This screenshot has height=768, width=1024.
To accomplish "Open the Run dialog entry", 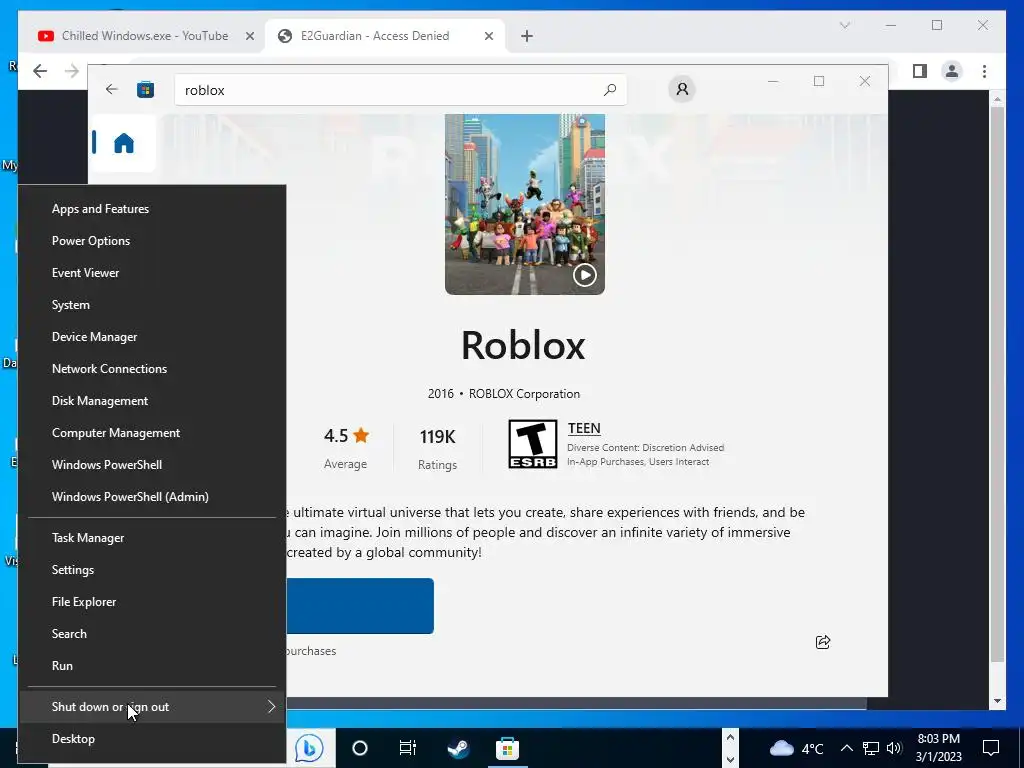I will coord(152,666).
